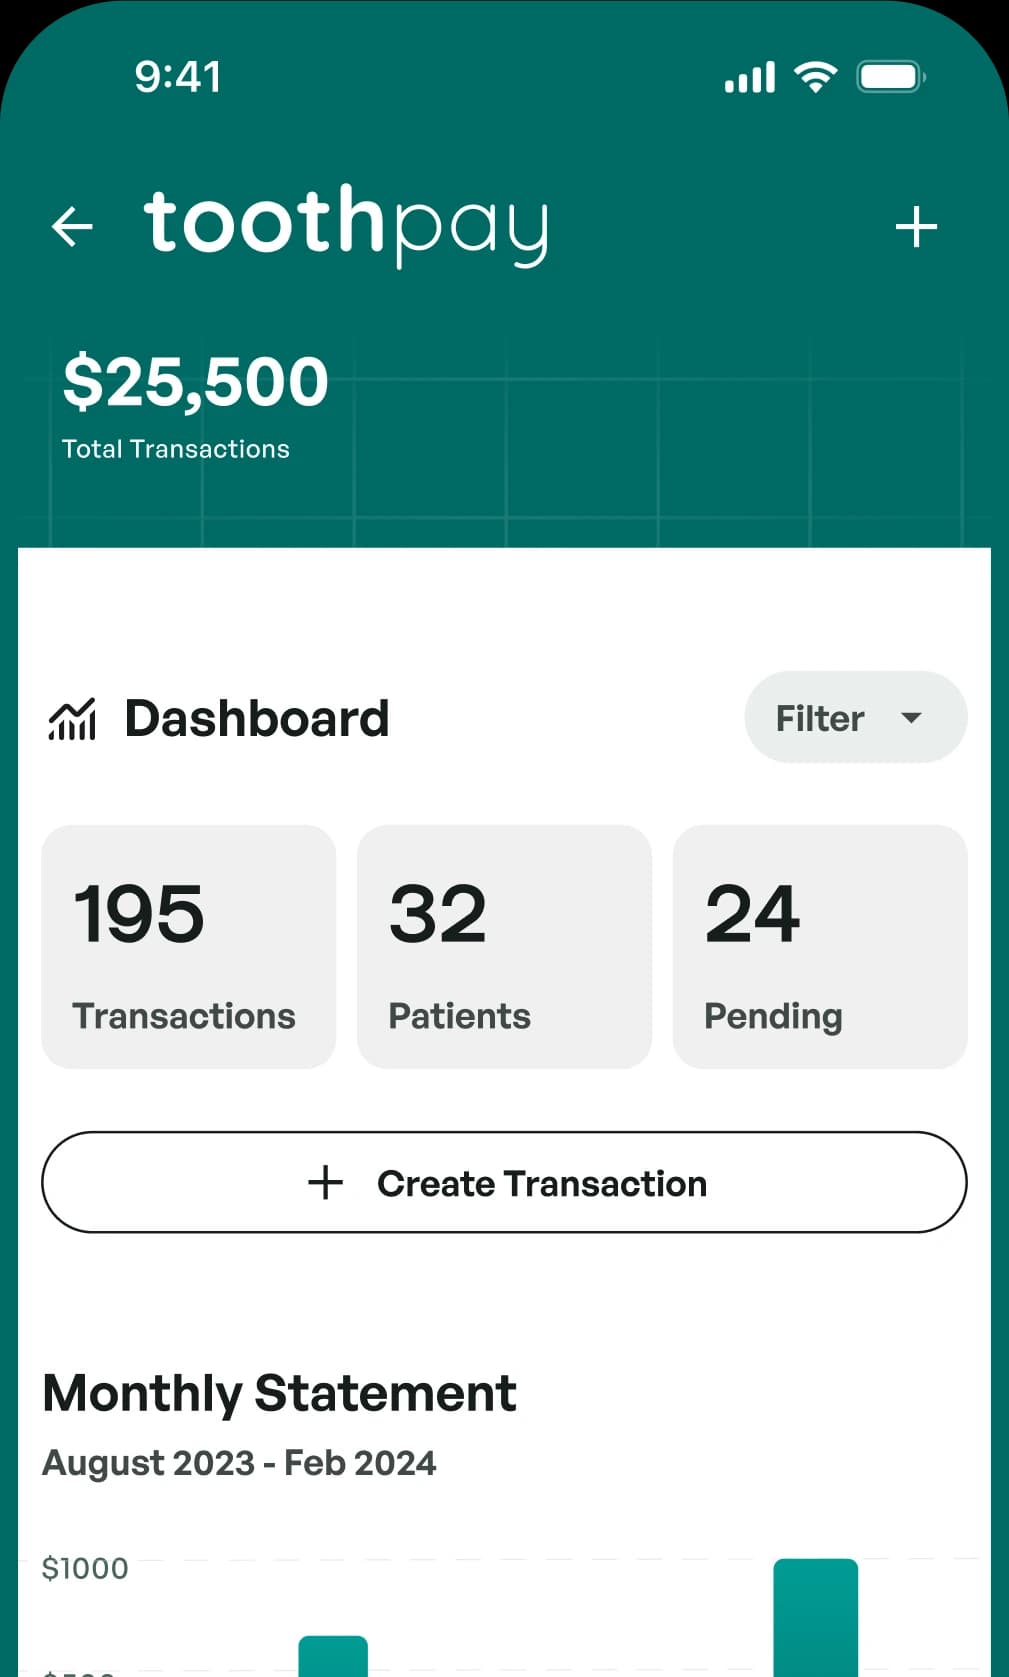This screenshot has height=1677, width=1009.
Task: Tap the Total Transactions label
Action: click(x=176, y=449)
